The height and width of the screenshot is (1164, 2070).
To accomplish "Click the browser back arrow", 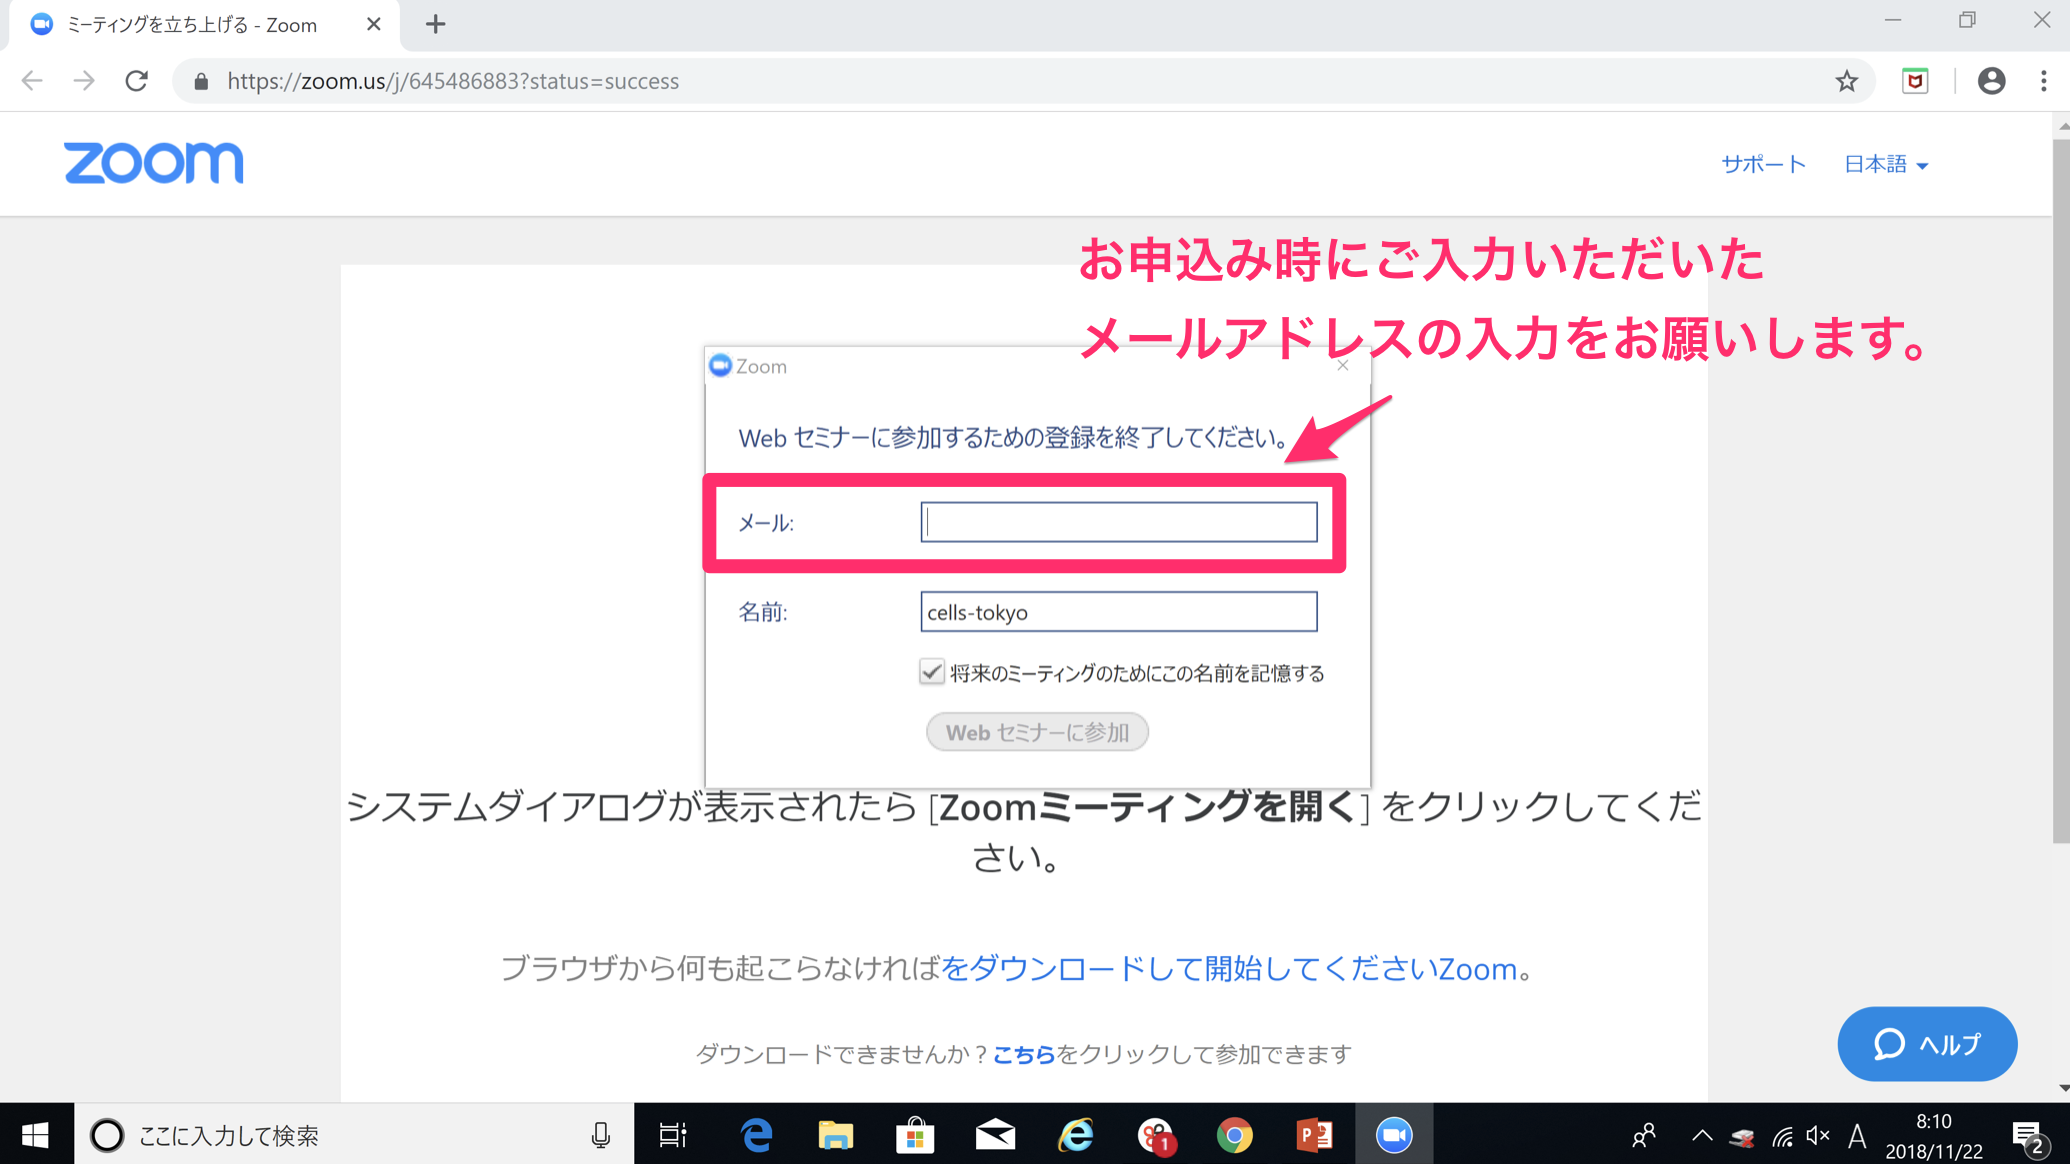I will (32, 81).
